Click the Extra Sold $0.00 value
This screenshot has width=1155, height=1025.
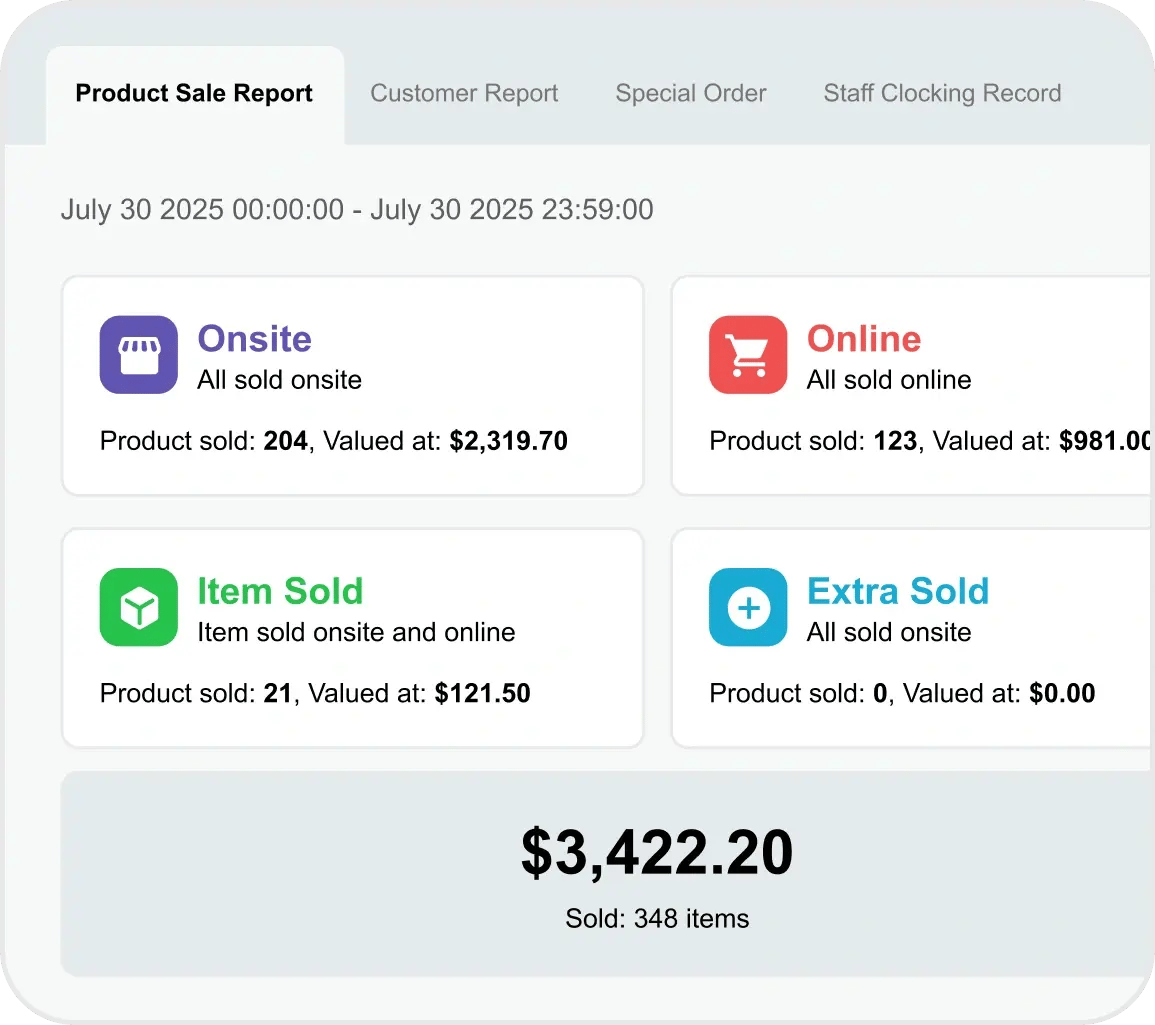point(1062,693)
